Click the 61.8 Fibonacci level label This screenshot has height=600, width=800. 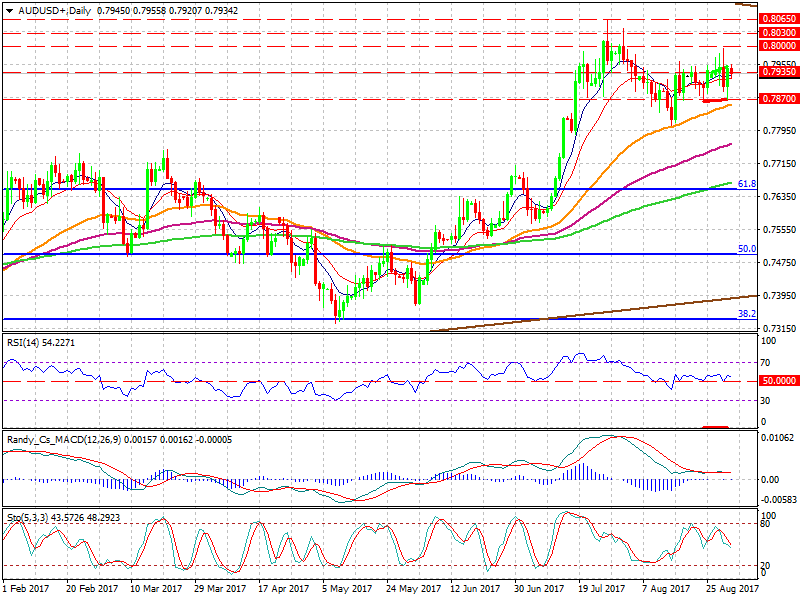tap(746, 184)
